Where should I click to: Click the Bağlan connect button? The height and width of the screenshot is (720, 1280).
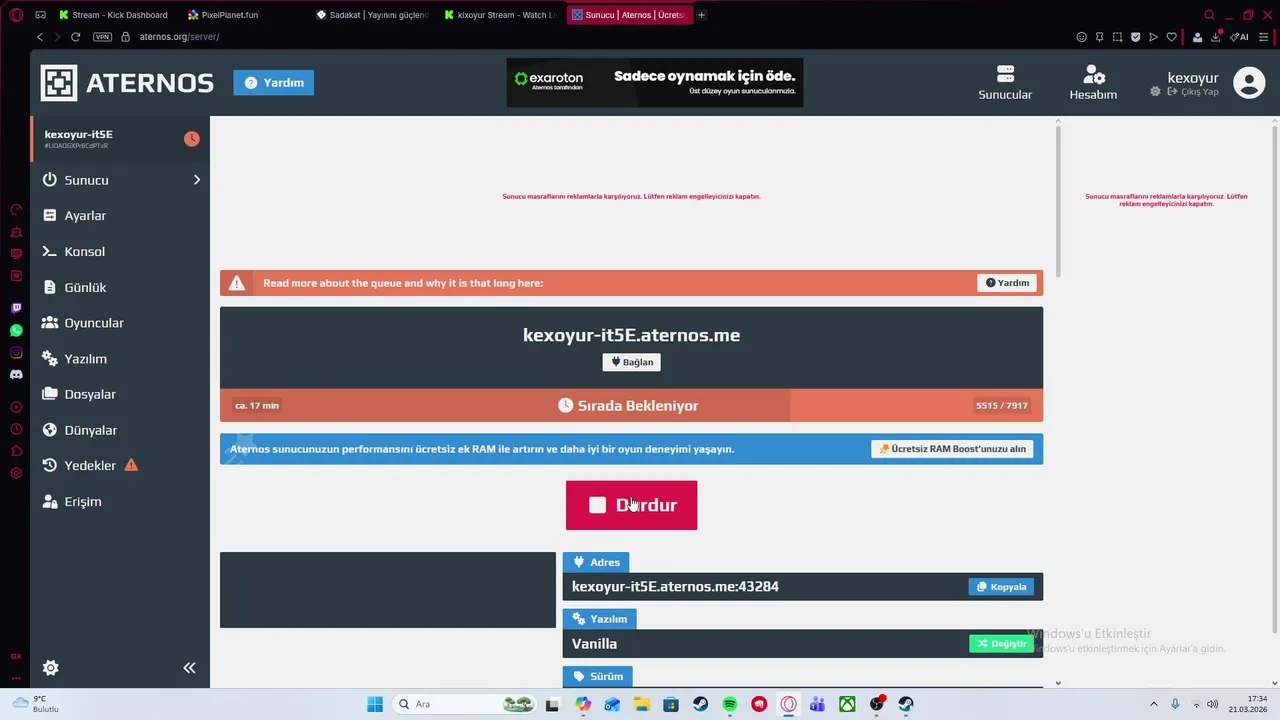(631, 362)
